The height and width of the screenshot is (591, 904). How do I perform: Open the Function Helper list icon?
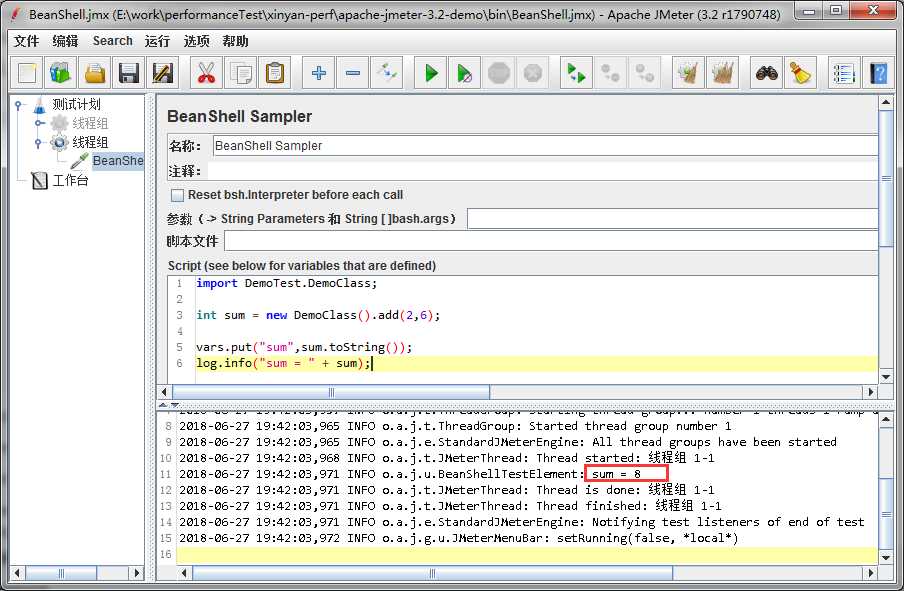point(844,73)
